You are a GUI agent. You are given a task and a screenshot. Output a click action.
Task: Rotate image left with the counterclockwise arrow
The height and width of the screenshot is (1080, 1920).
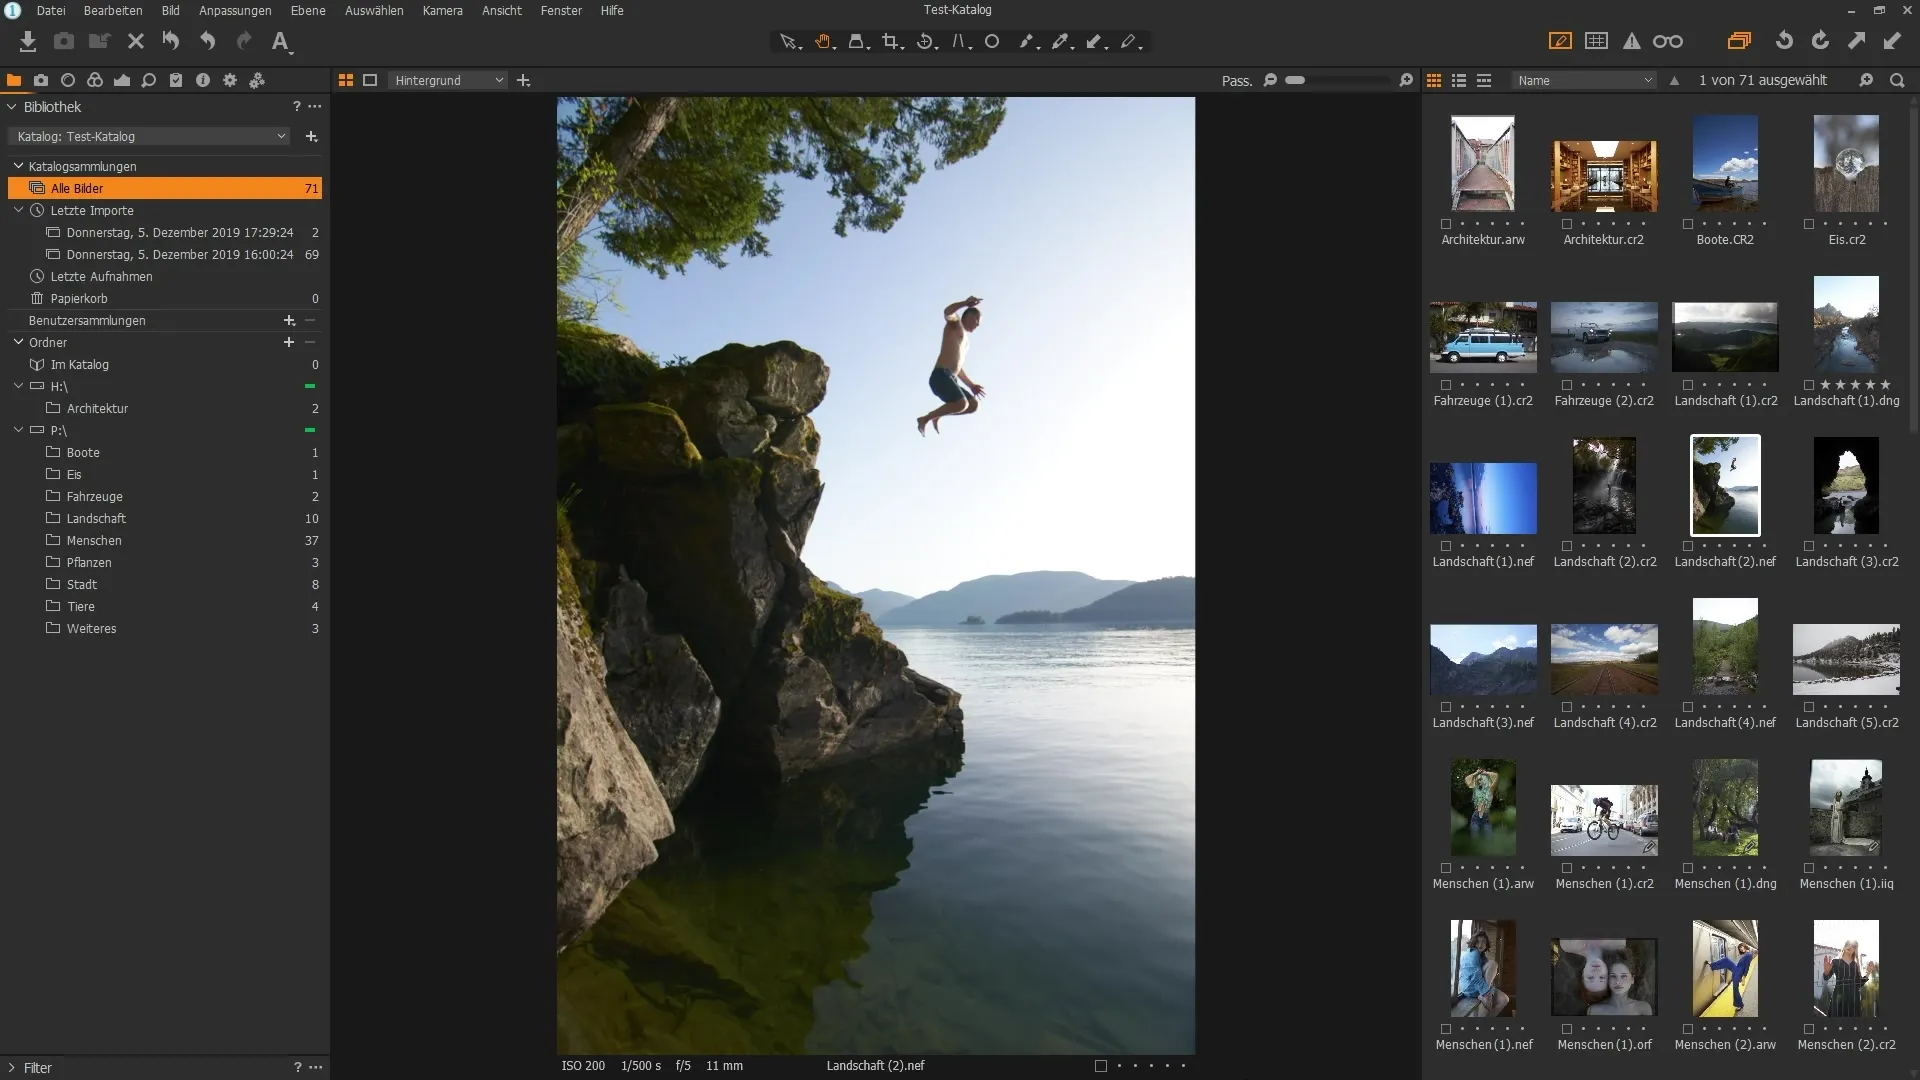[x=1784, y=41]
